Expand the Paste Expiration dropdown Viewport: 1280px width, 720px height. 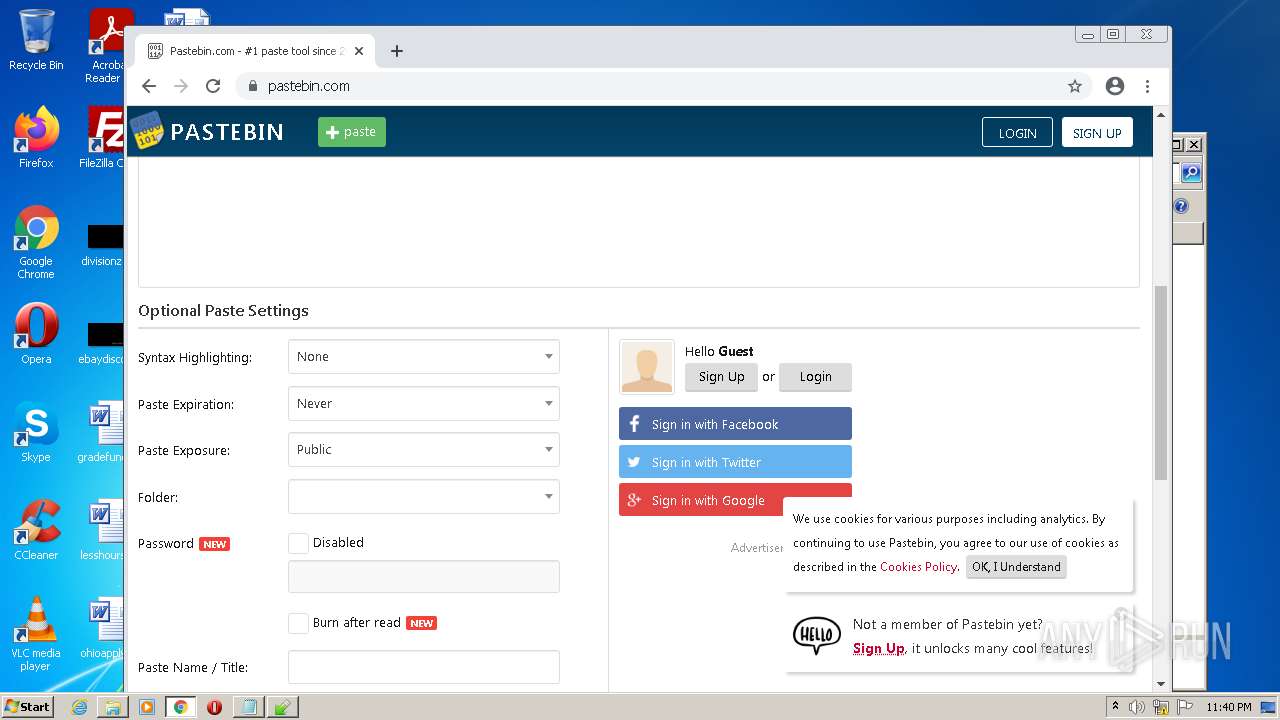click(424, 404)
